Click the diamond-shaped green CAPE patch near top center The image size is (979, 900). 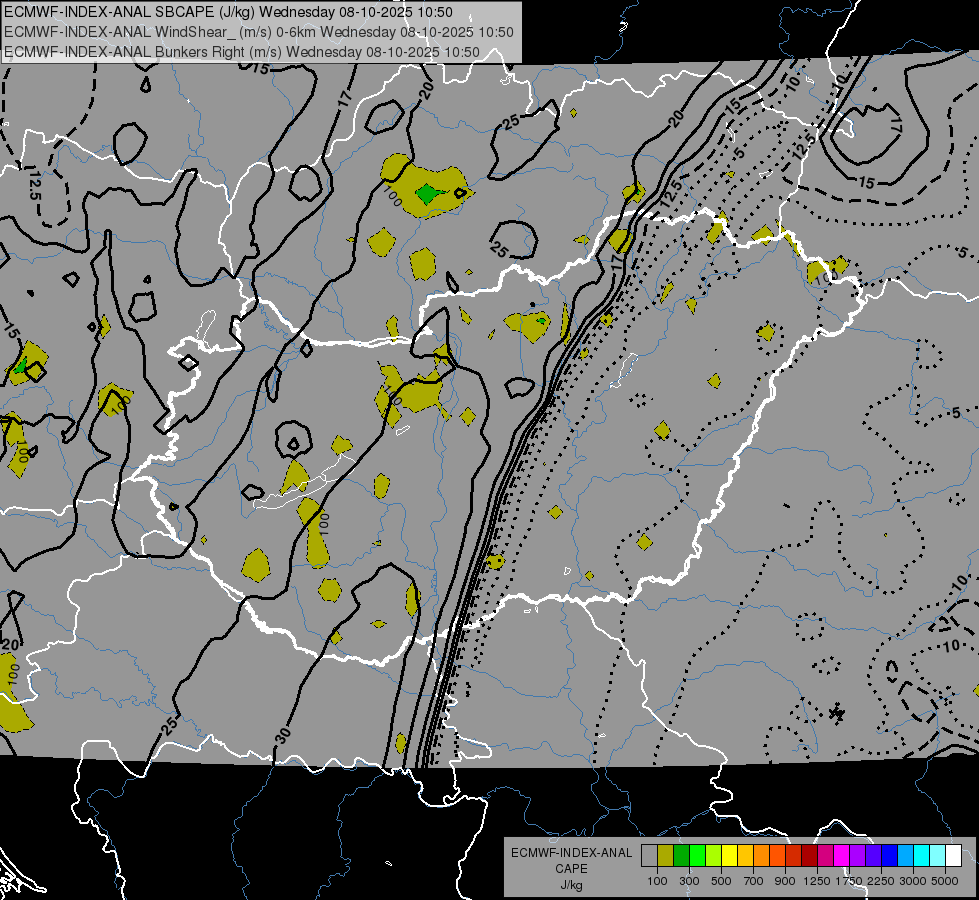tap(428, 194)
